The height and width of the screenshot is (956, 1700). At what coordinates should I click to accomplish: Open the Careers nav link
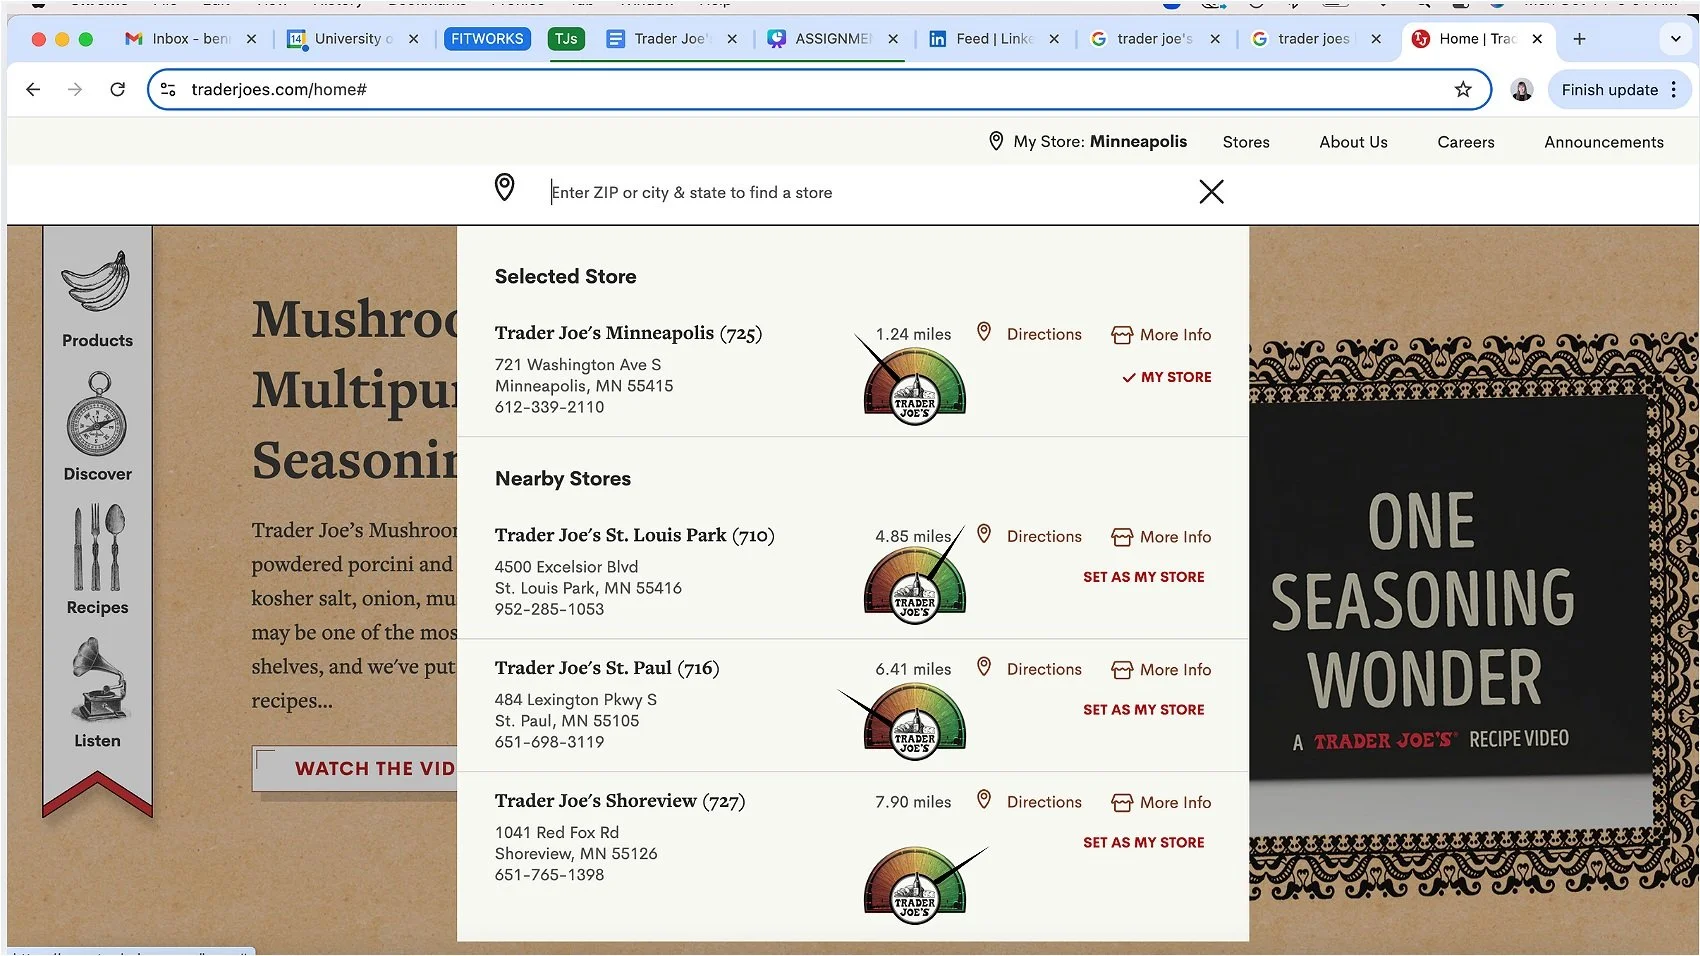[x=1466, y=142]
